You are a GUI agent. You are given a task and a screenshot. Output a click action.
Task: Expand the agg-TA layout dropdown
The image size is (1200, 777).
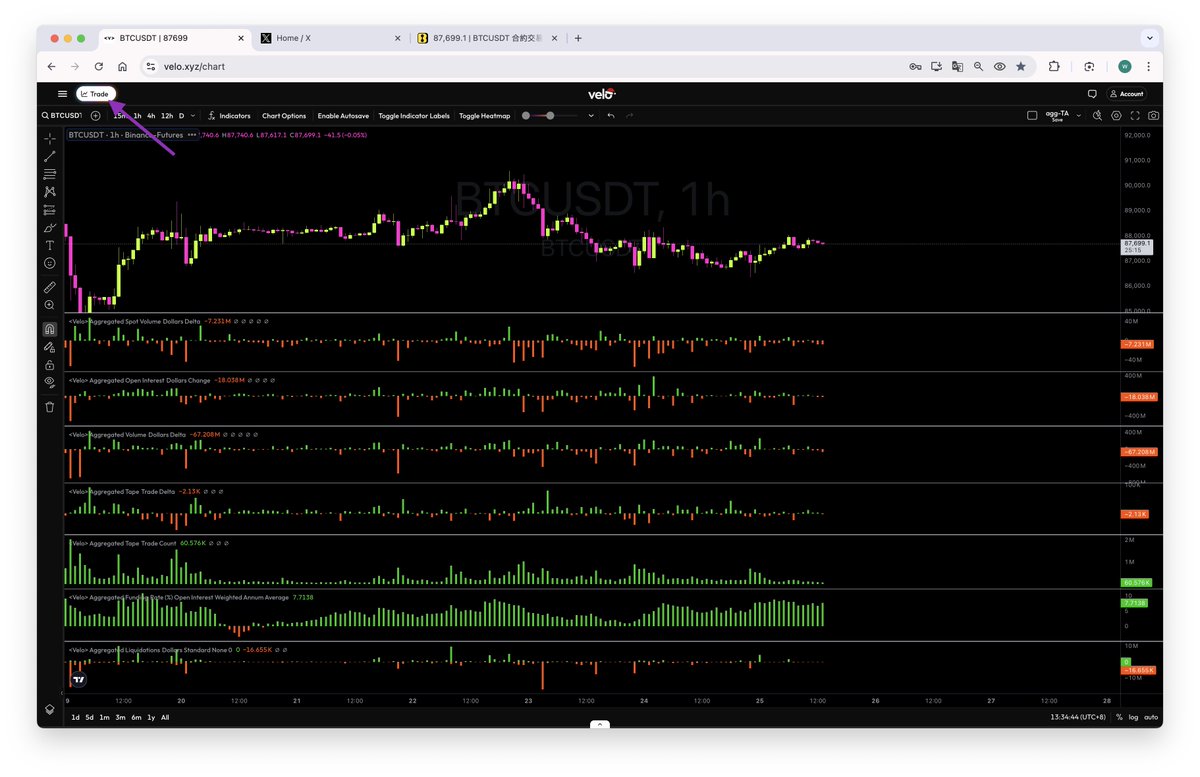click(1078, 116)
